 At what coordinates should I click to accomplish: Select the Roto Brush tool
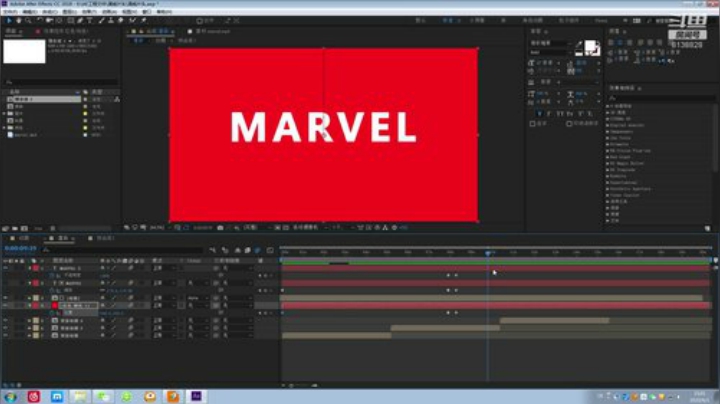[x=133, y=21]
